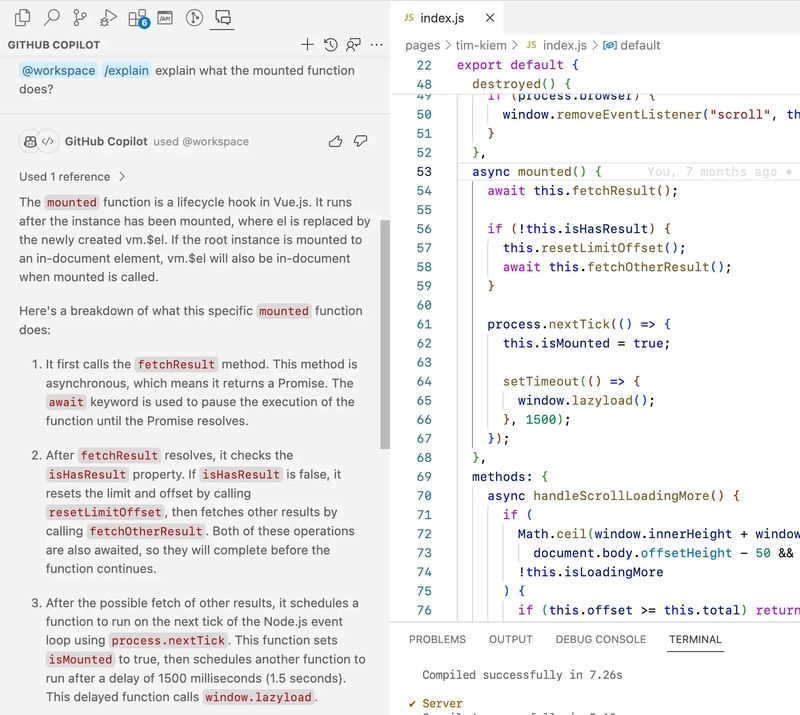Viewport: 800px width, 715px height.
Task: Select the Chat view icon
Action: click(222, 18)
